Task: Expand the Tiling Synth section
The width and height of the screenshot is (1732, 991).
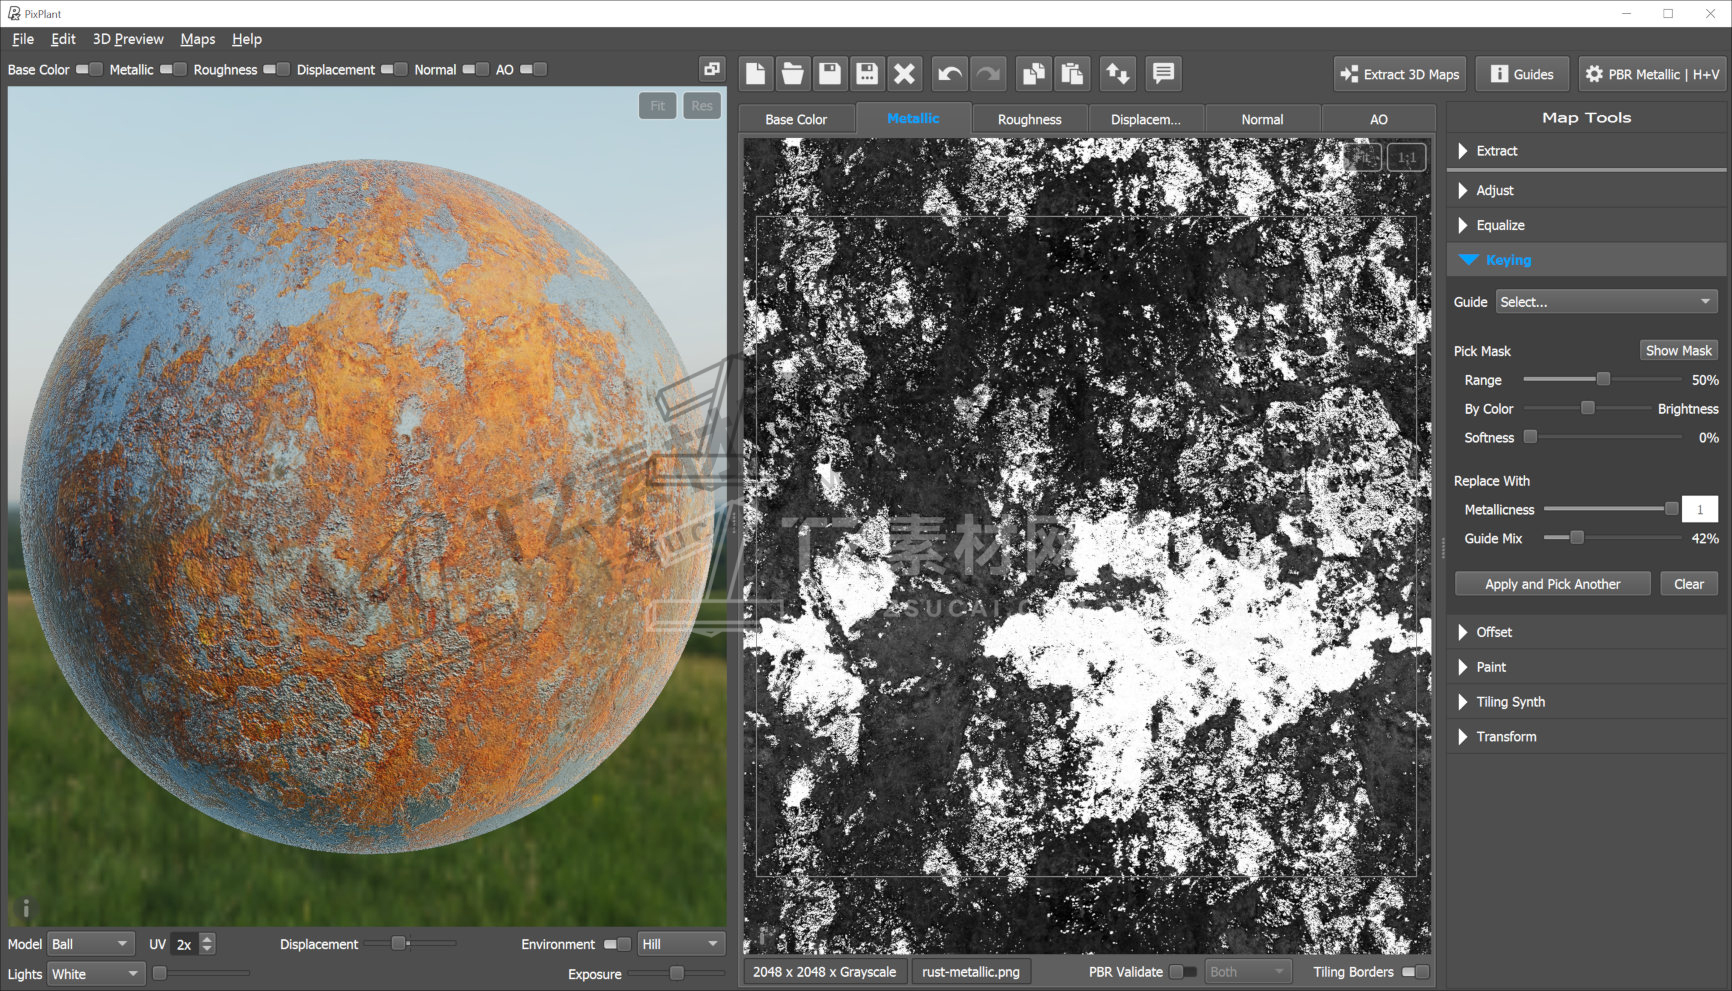Action: (1510, 702)
